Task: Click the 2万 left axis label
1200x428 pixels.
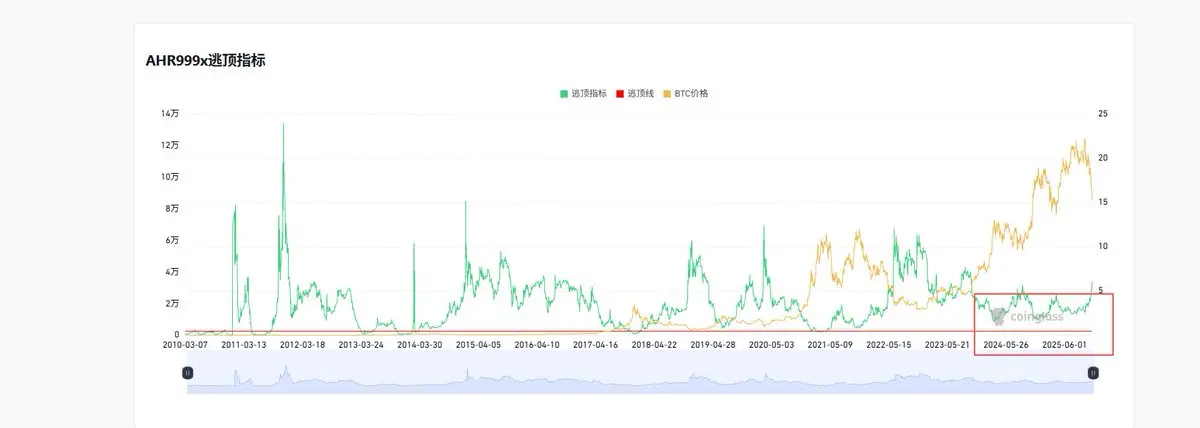Action: 172,303
